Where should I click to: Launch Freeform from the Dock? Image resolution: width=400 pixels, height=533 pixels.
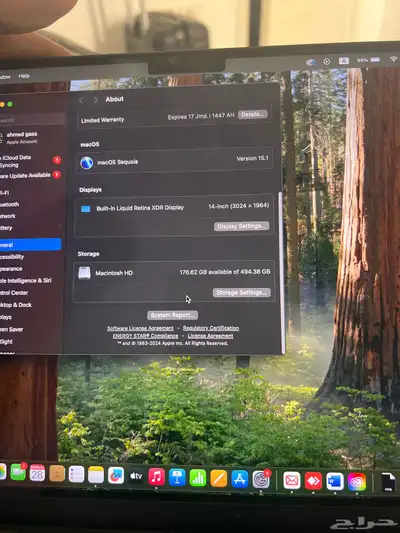click(x=116, y=476)
